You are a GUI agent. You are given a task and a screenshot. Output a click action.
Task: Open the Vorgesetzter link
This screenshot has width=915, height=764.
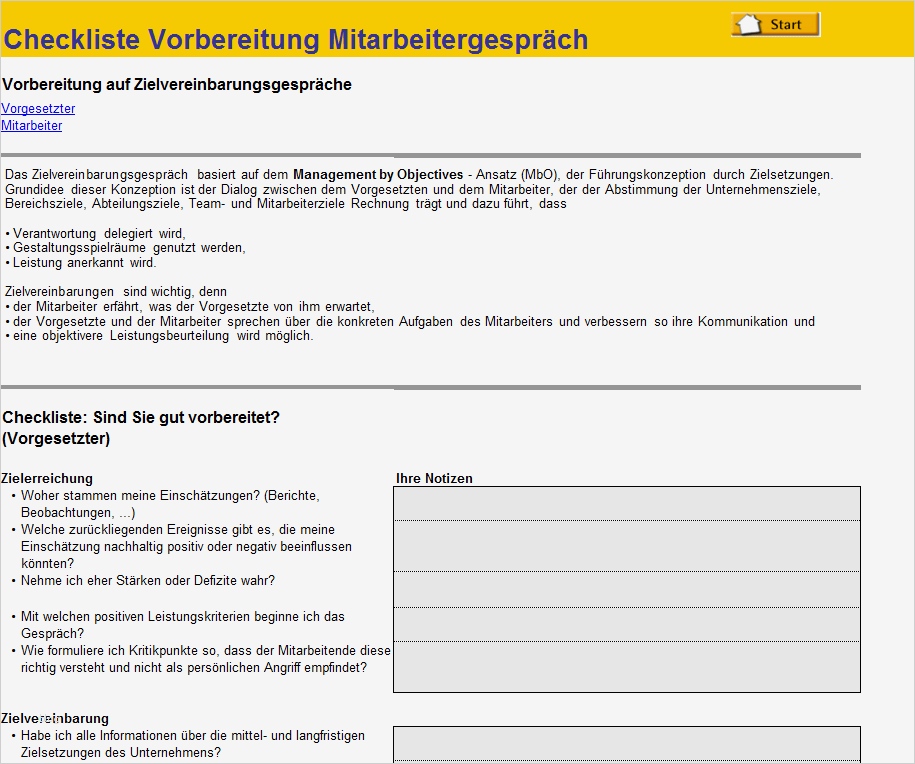(x=38, y=108)
